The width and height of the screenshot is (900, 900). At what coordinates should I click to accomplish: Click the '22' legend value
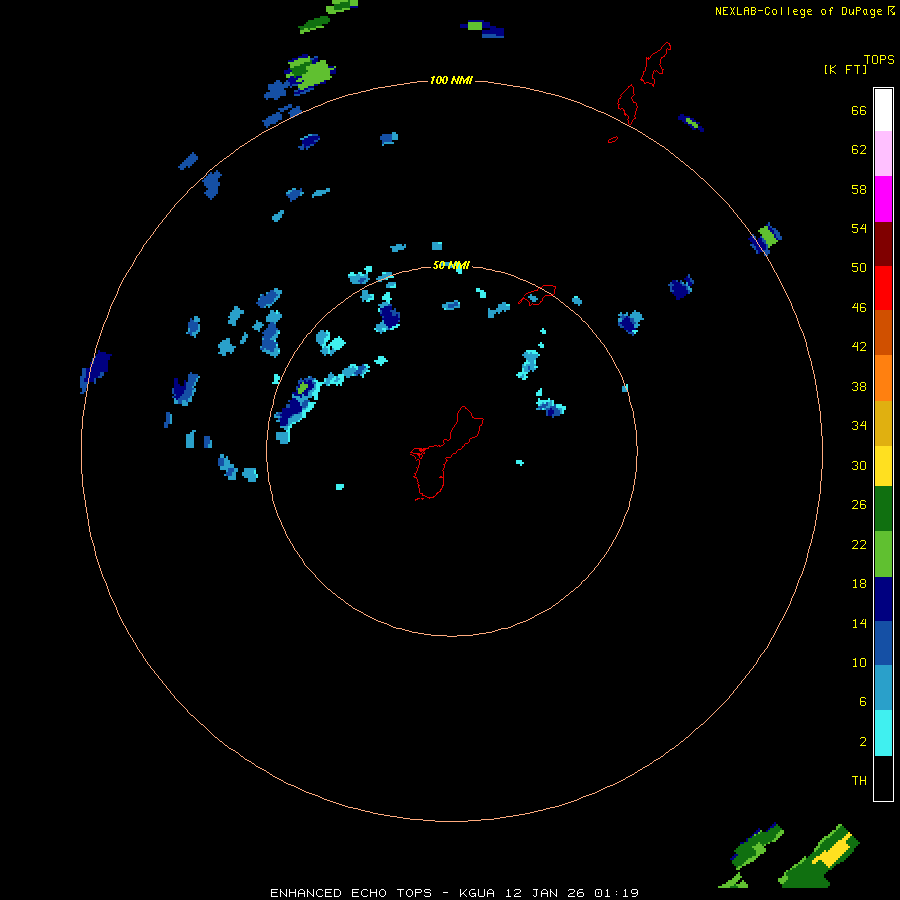[x=859, y=545]
